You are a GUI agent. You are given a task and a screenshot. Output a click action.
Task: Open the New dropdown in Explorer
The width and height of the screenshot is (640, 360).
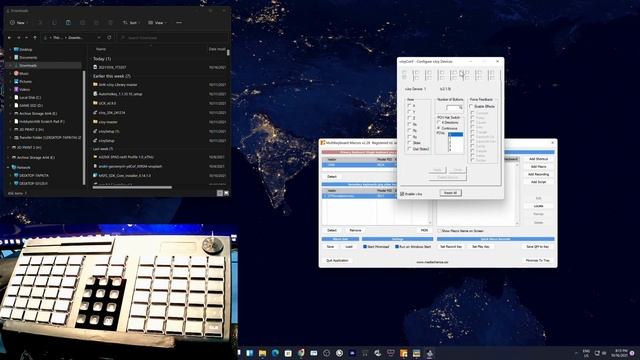[x=19, y=23]
